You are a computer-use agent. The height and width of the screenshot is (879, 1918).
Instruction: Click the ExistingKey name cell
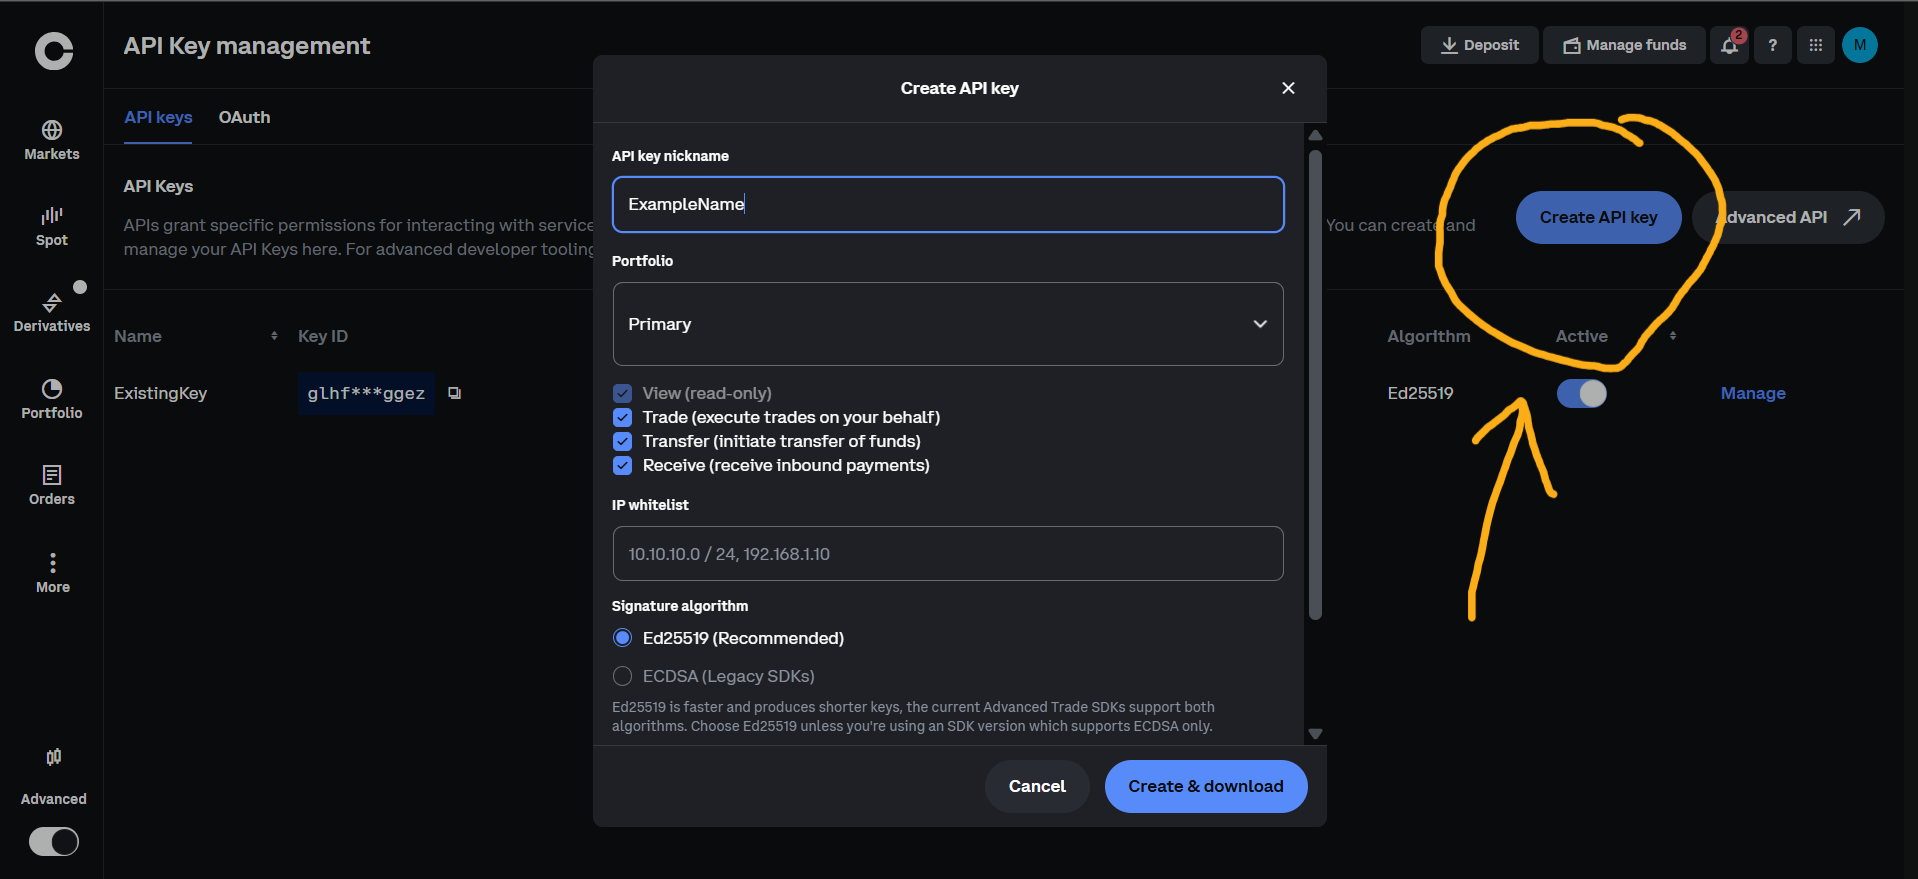(160, 393)
